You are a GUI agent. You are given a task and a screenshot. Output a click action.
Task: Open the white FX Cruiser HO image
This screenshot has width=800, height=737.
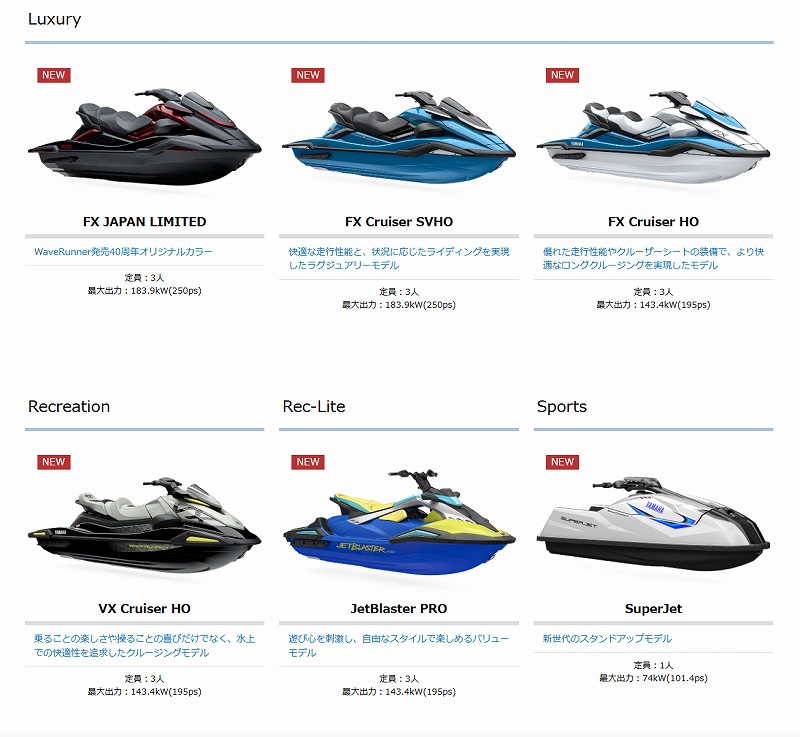[x=653, y=137]
